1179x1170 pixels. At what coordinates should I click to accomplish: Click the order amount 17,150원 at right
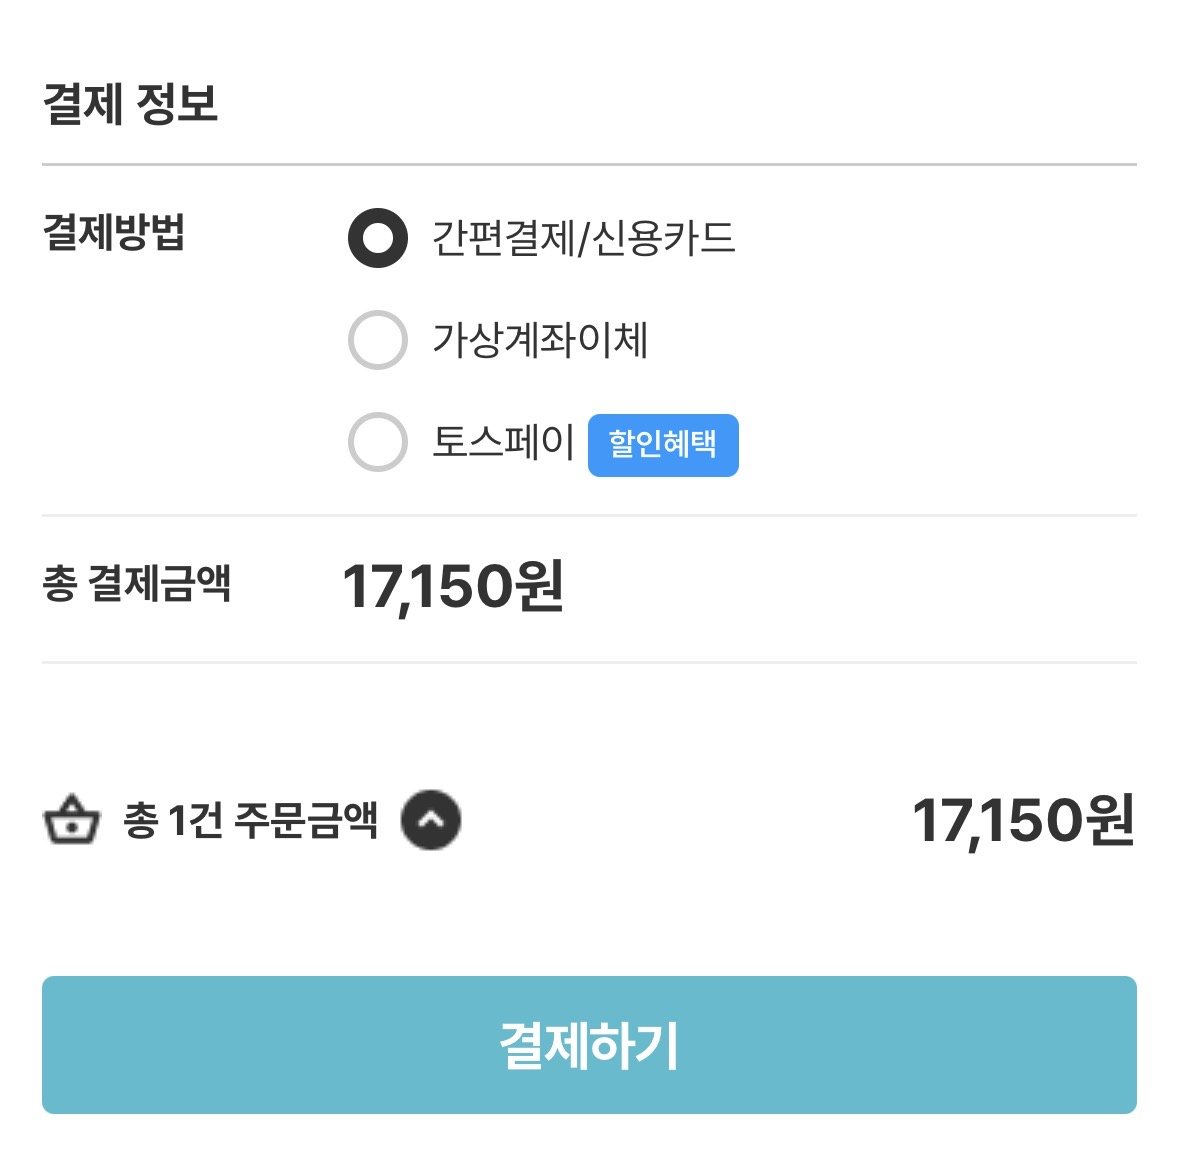click(x=1023, y=820)
